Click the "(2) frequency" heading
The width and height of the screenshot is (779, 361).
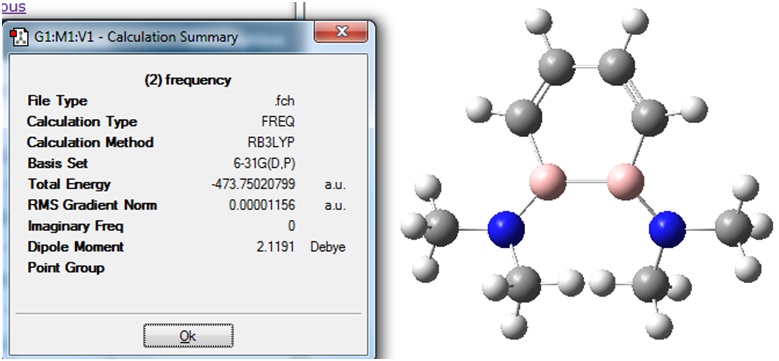pyautogui.click(x=188, y=80)
